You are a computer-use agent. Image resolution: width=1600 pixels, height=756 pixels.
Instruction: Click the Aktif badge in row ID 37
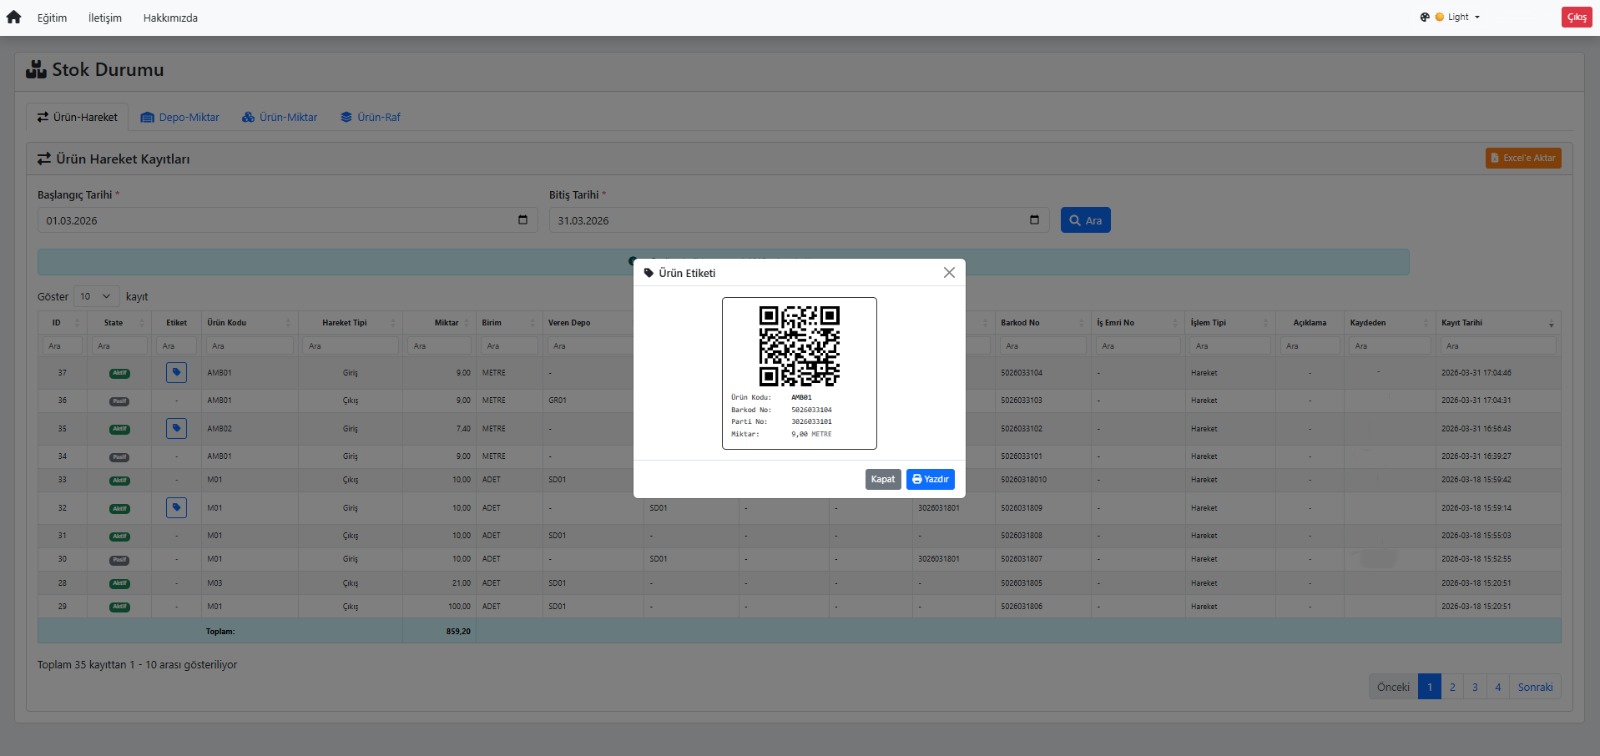[119, 373]
